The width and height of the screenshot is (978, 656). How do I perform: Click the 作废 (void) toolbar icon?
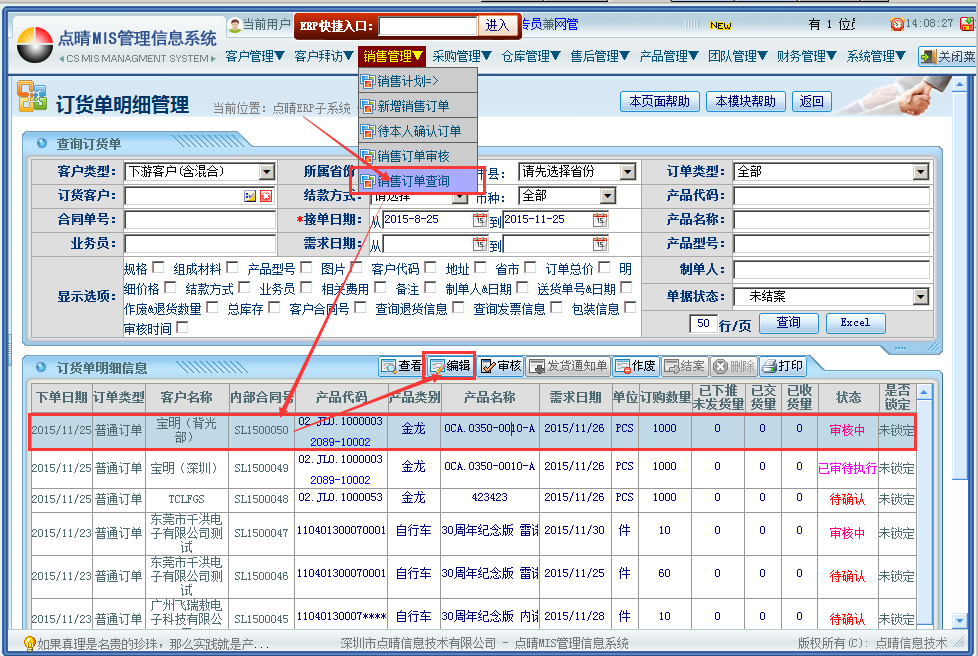tap(635, 366)
